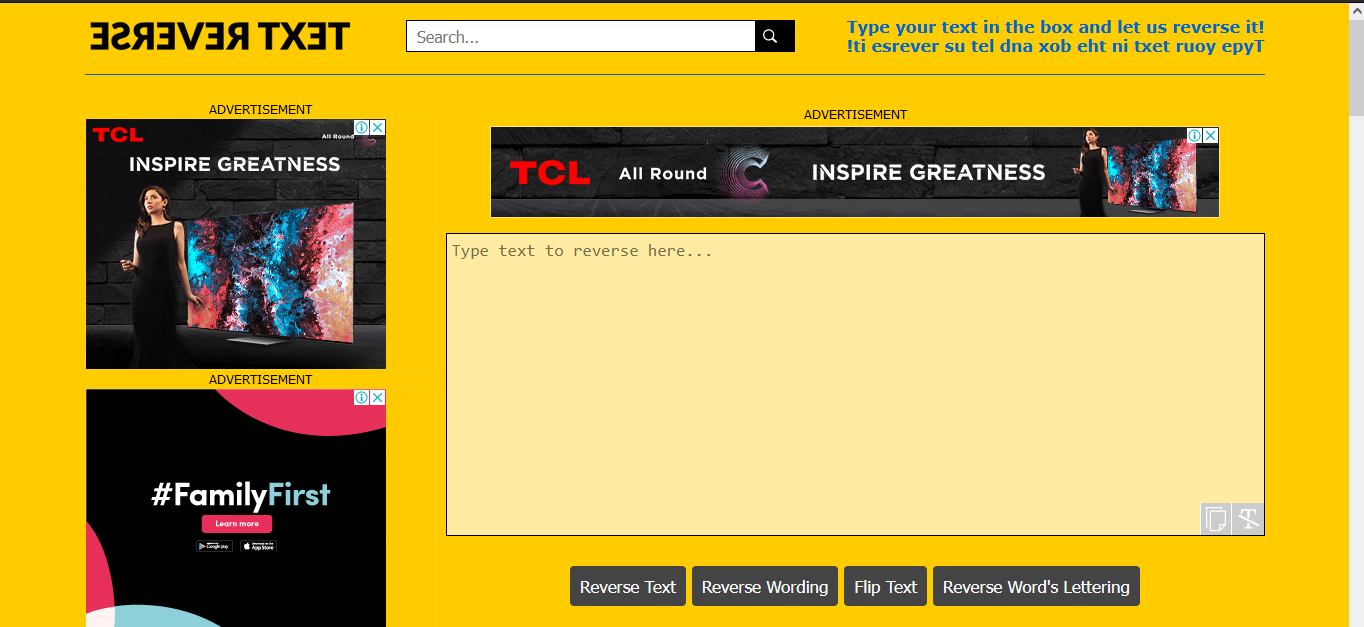This screenshot has height=627, width=1364.
Task: Click Learn more in the FamilyFirst ad
Action: [x=237, y=524]
